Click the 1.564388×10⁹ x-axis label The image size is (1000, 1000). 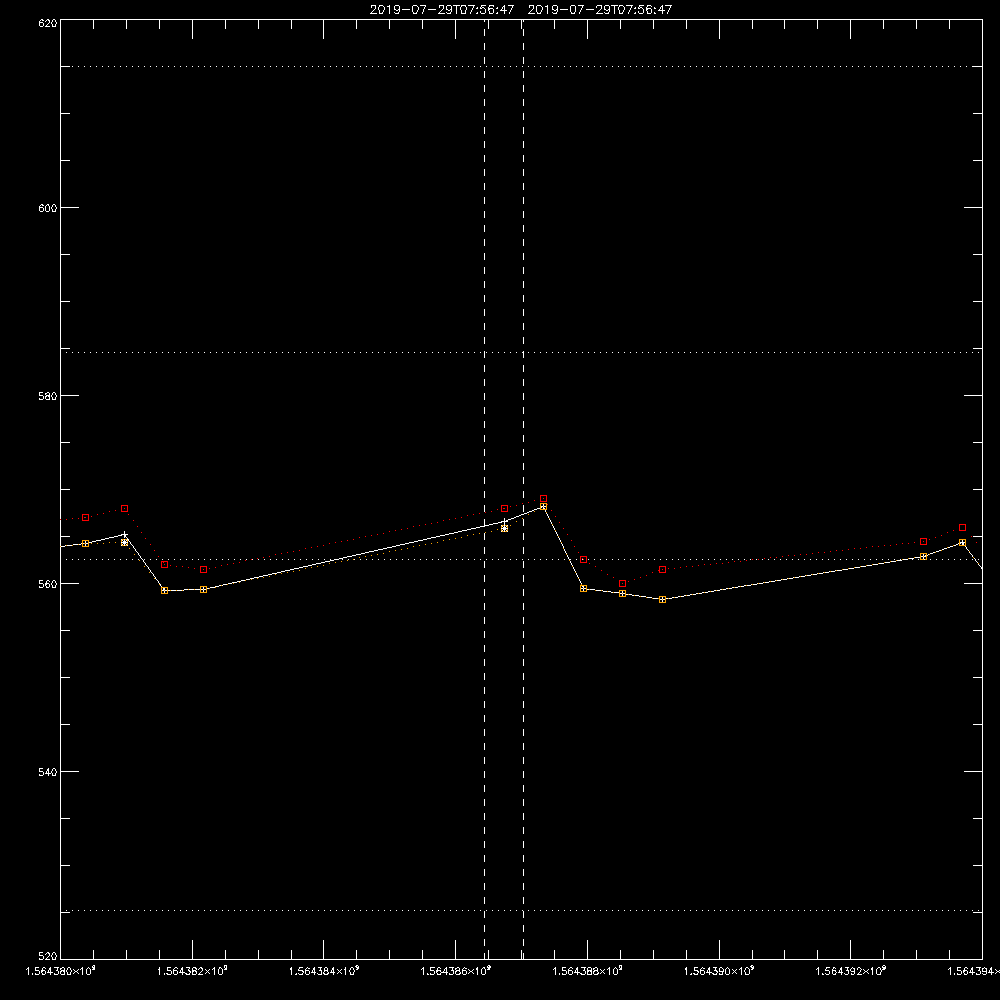point(587,971)
